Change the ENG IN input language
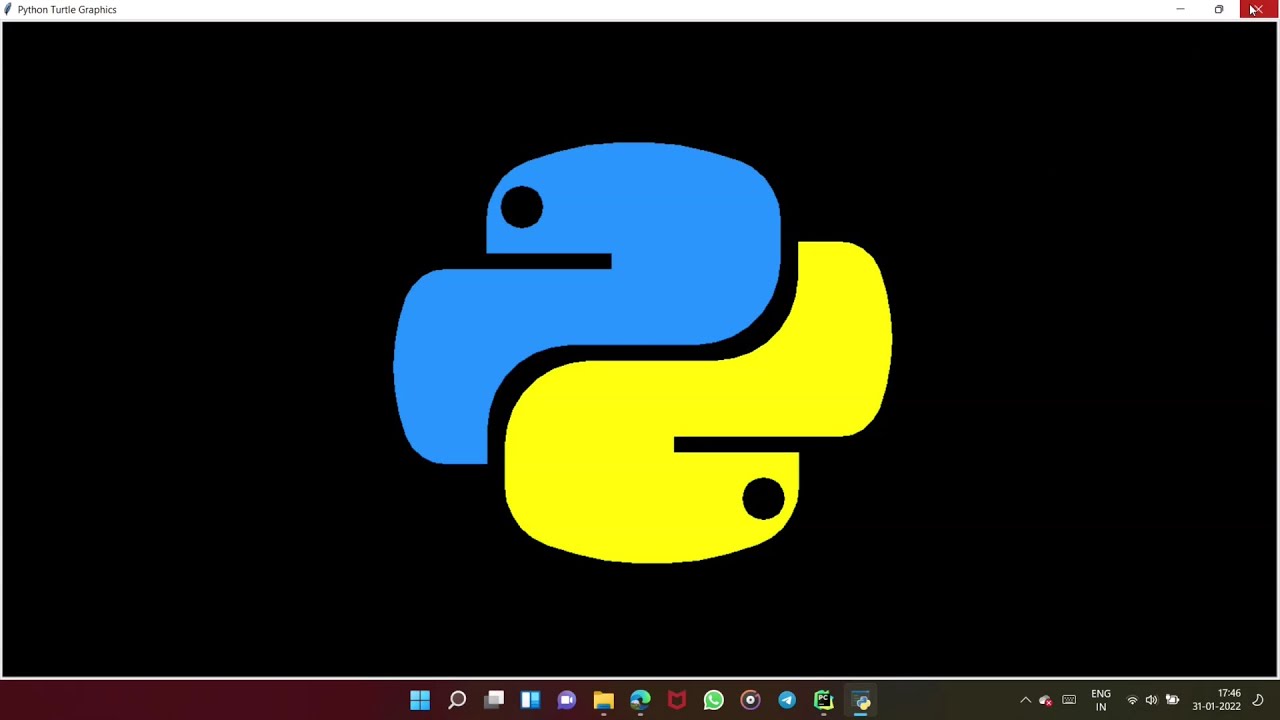The height and width of the screenshot is (720, 1280). point(1101,700)
